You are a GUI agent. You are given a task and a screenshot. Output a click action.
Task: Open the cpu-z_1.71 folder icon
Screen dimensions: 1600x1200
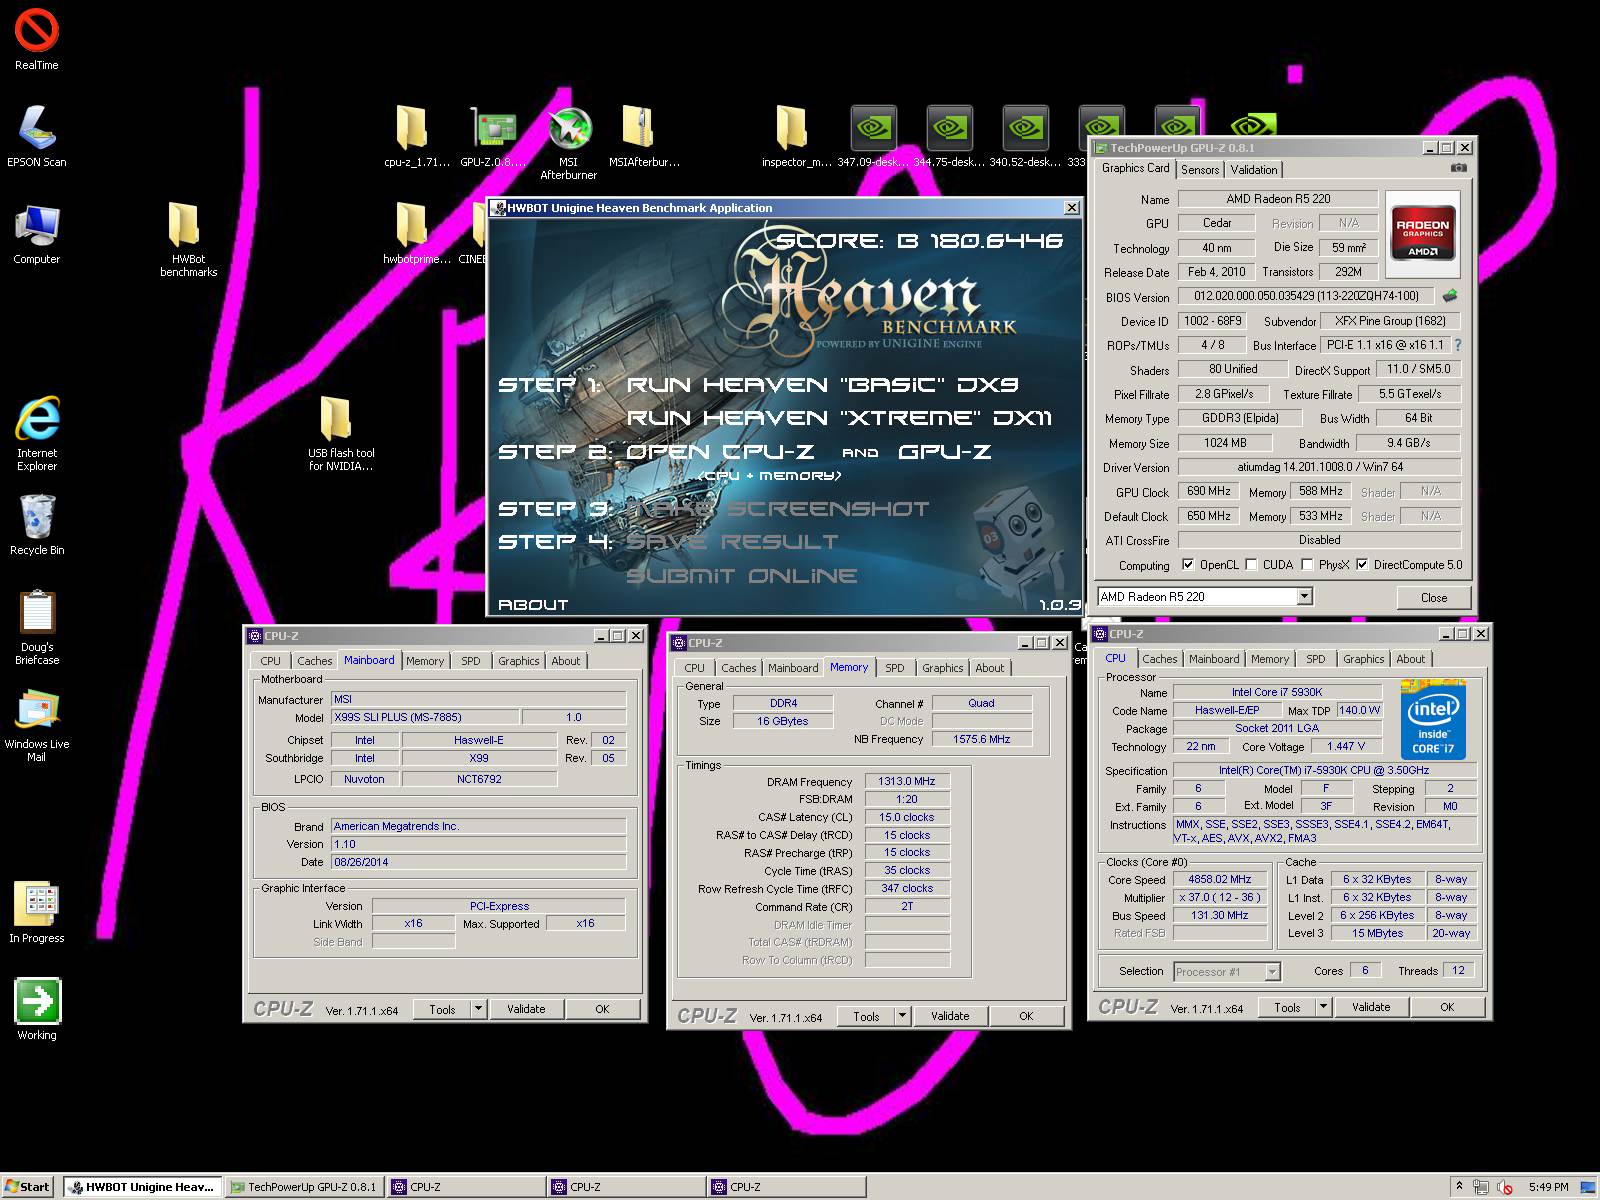416,137
